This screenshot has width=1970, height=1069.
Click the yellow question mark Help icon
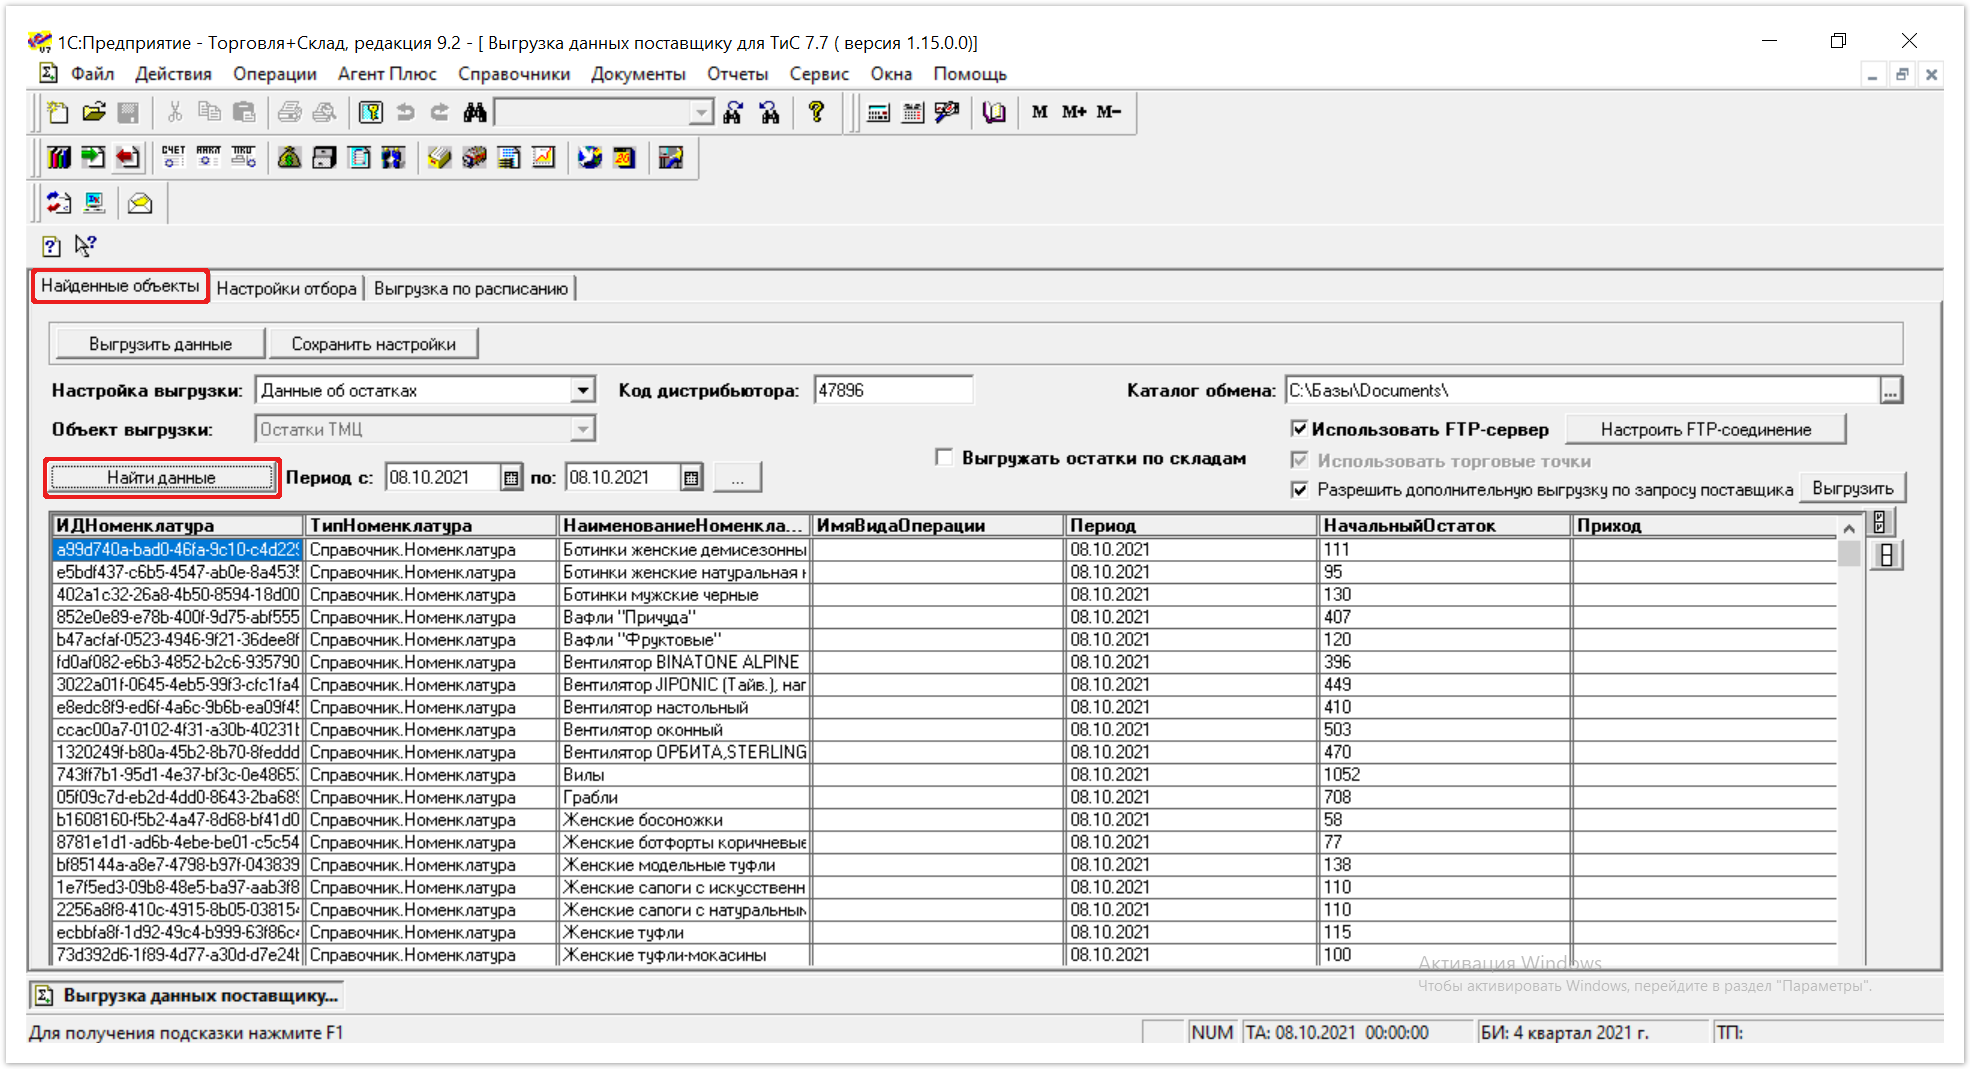point(816,112)
